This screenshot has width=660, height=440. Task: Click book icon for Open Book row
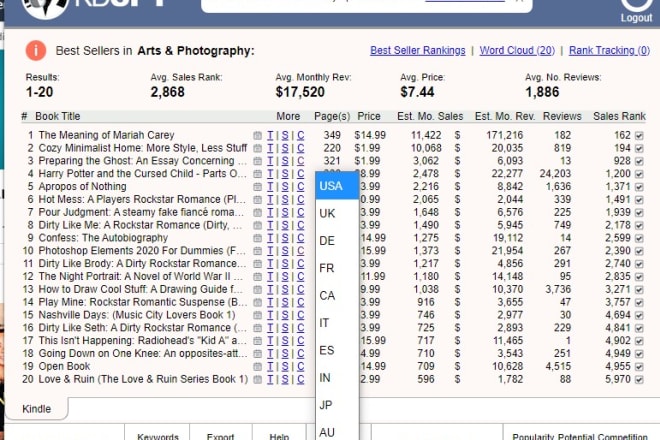256,366
